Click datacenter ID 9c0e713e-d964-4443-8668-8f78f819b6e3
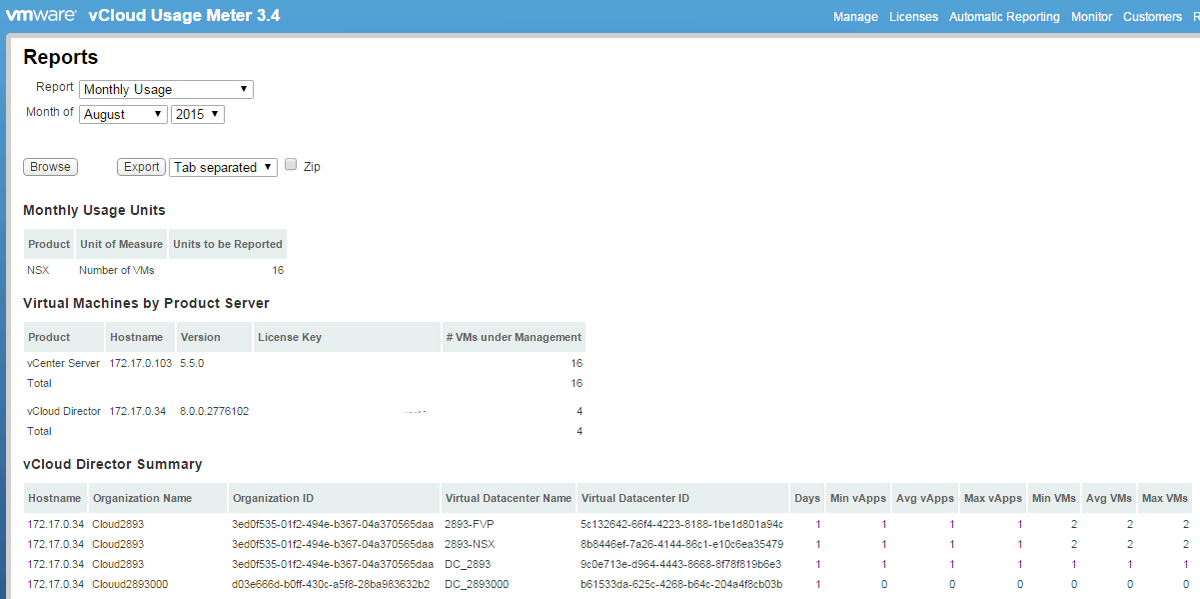1200x599 pixels. tap(681, 564)
